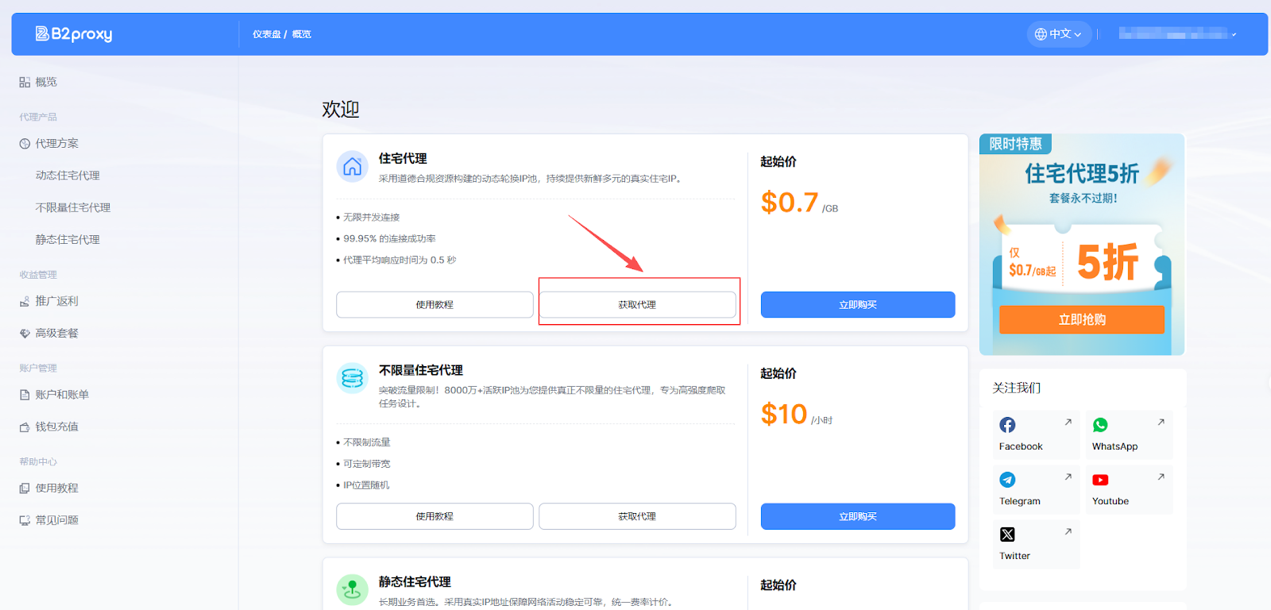Click the 静态住宅代理 location icon
The height and width of the screenshot is (610, 1271).
tap(352, 590)
